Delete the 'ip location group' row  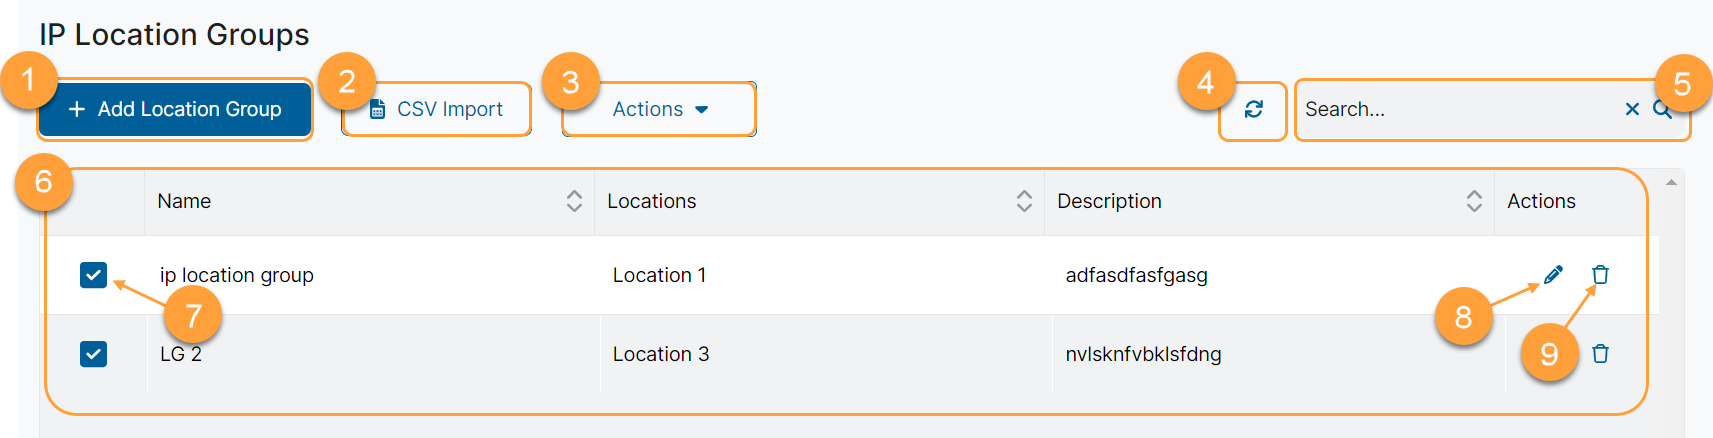pos(1600,274)
